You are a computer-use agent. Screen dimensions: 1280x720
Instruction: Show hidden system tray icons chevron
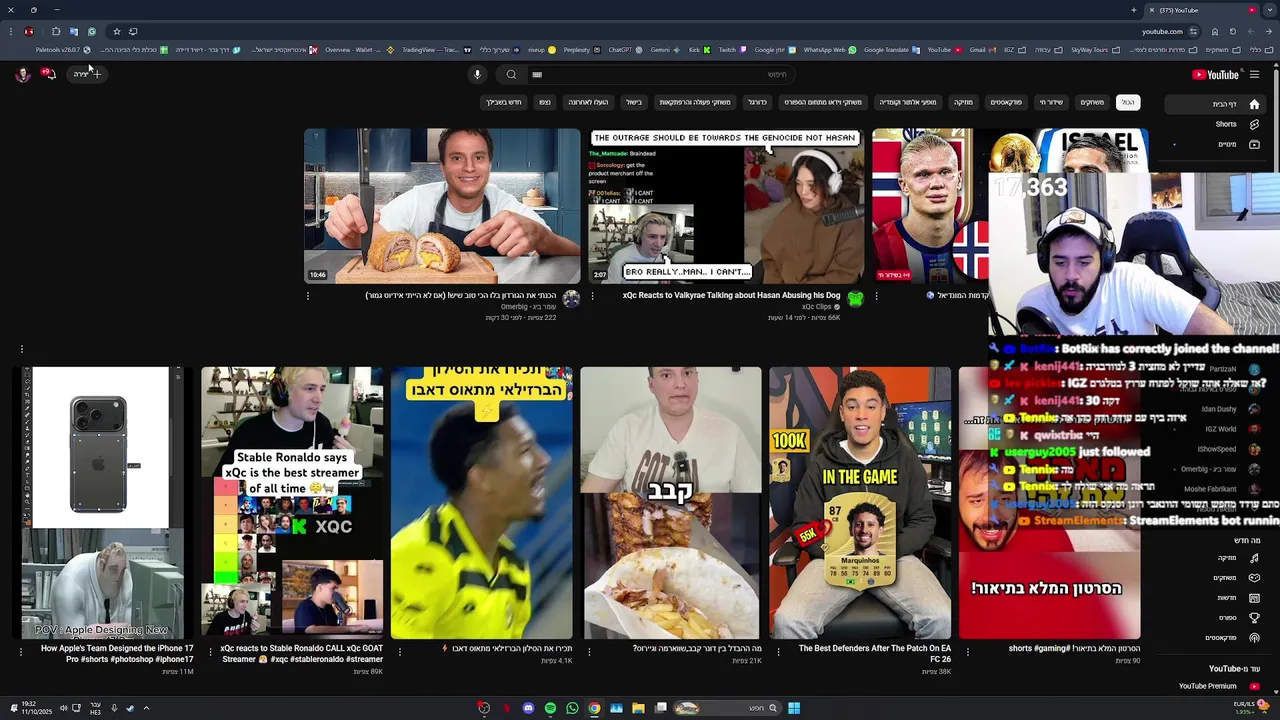[146, 708]
